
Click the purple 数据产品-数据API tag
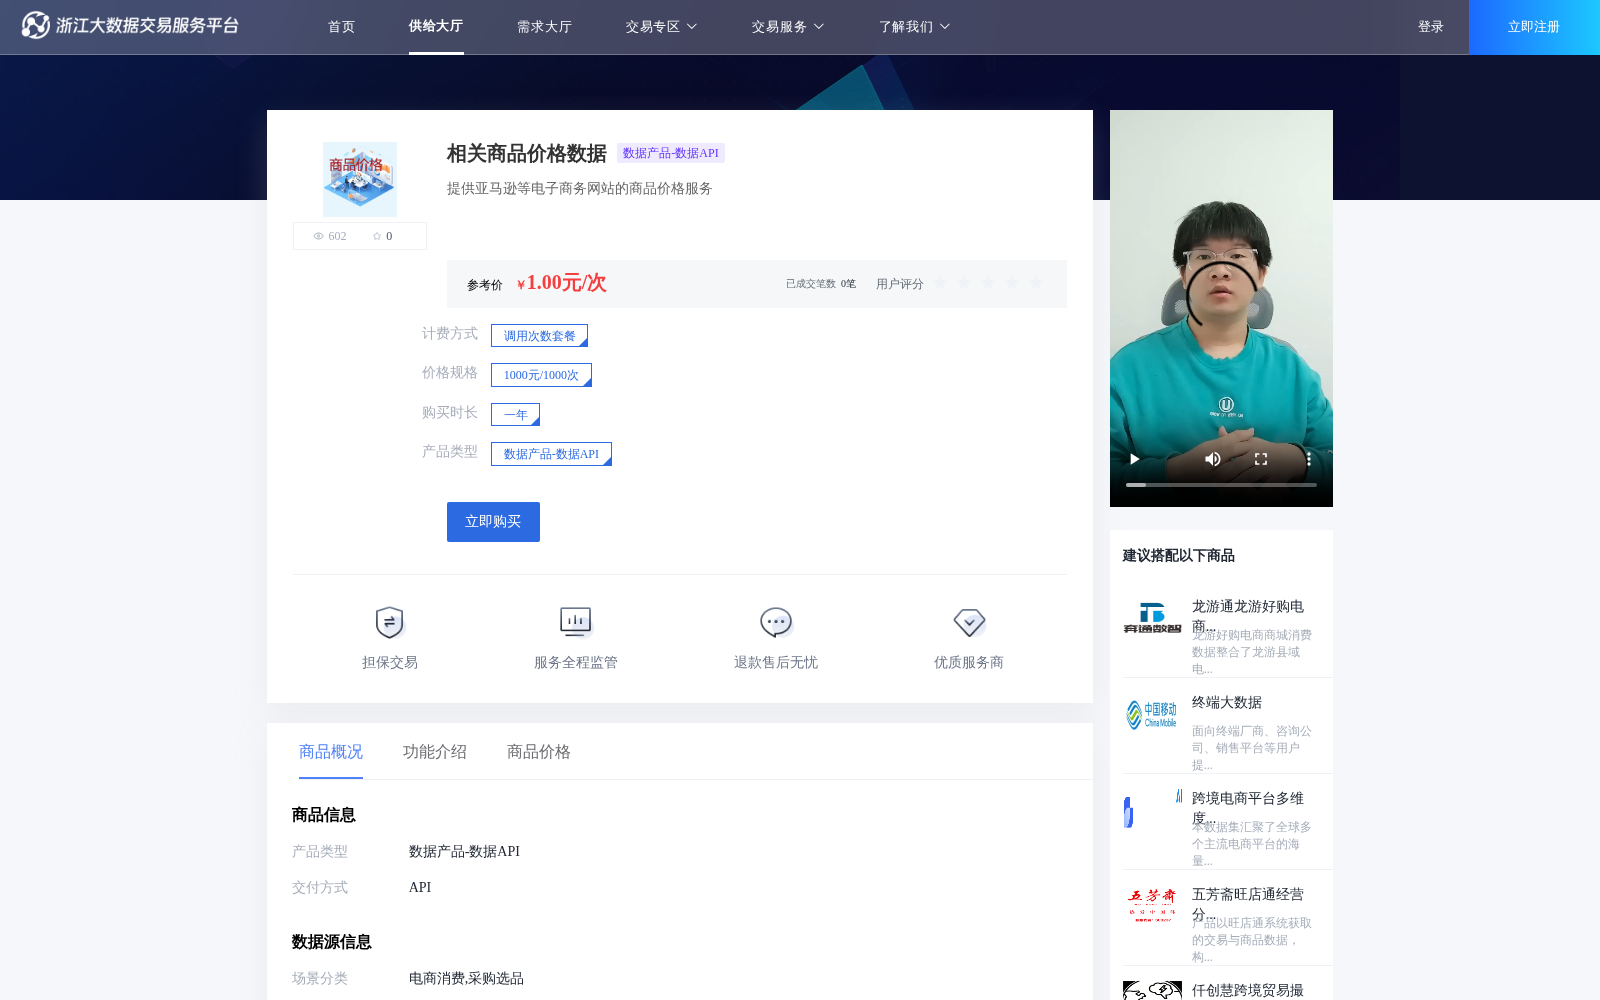671,153
